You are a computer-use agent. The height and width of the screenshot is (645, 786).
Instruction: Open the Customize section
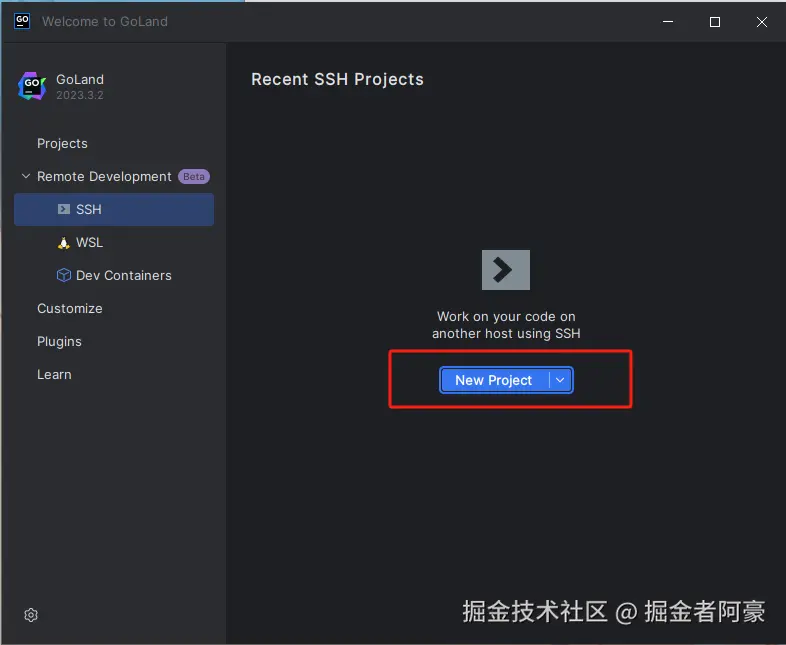point(70,308)
